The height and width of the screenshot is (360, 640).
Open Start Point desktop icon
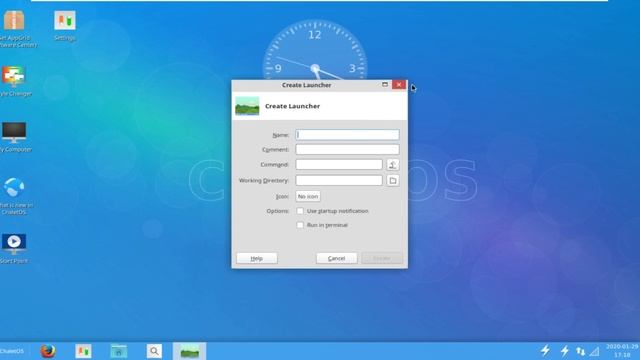point(14,248)
